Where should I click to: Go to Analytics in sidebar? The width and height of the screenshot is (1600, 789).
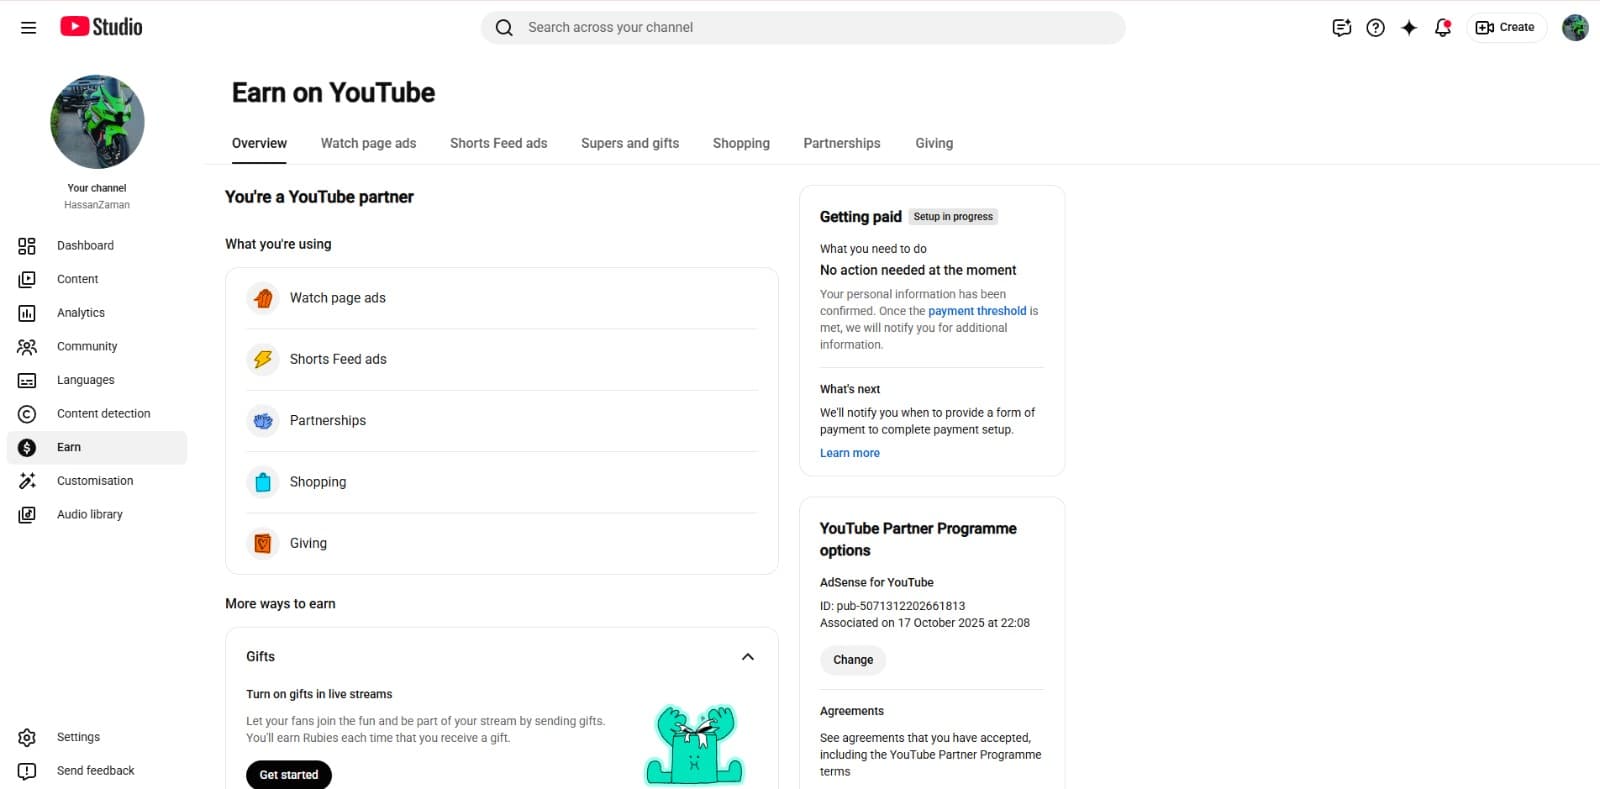(x=97, y=313)
